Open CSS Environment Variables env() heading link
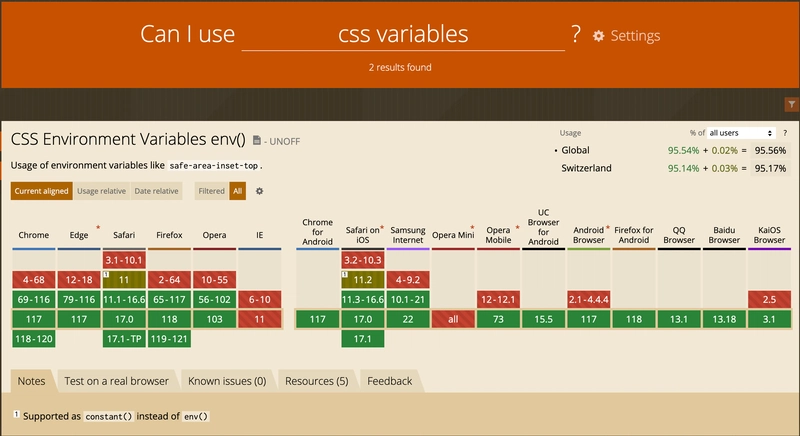 click(128, 139)
